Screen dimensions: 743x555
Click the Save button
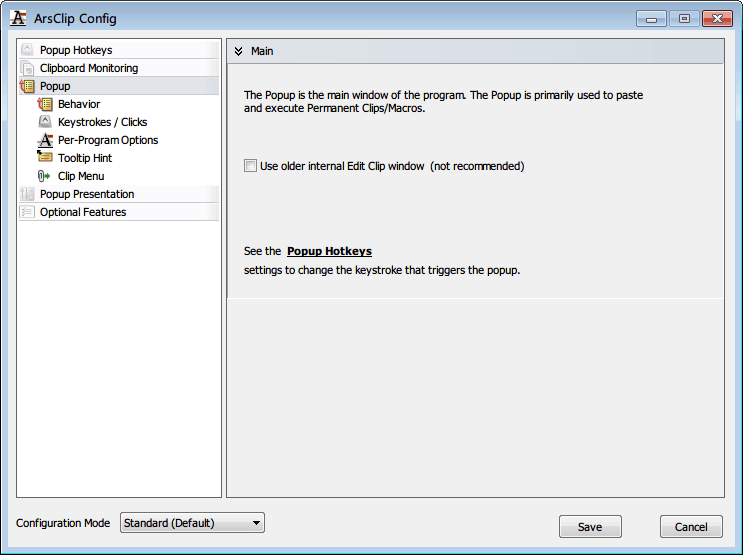coord(590,527)
